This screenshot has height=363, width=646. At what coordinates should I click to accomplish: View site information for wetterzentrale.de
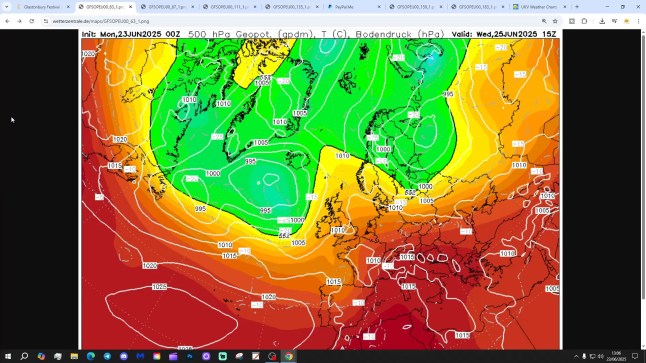[46, 21]
